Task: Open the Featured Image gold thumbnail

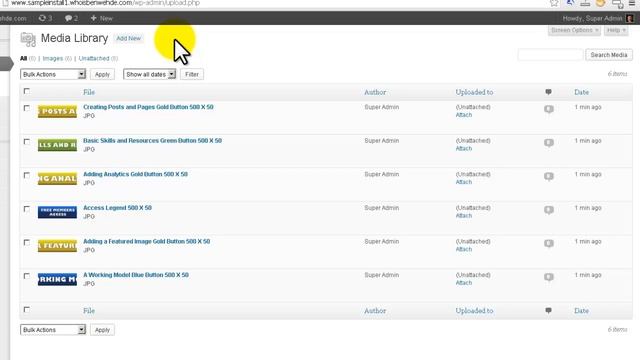Action: [x=57, y=246]
